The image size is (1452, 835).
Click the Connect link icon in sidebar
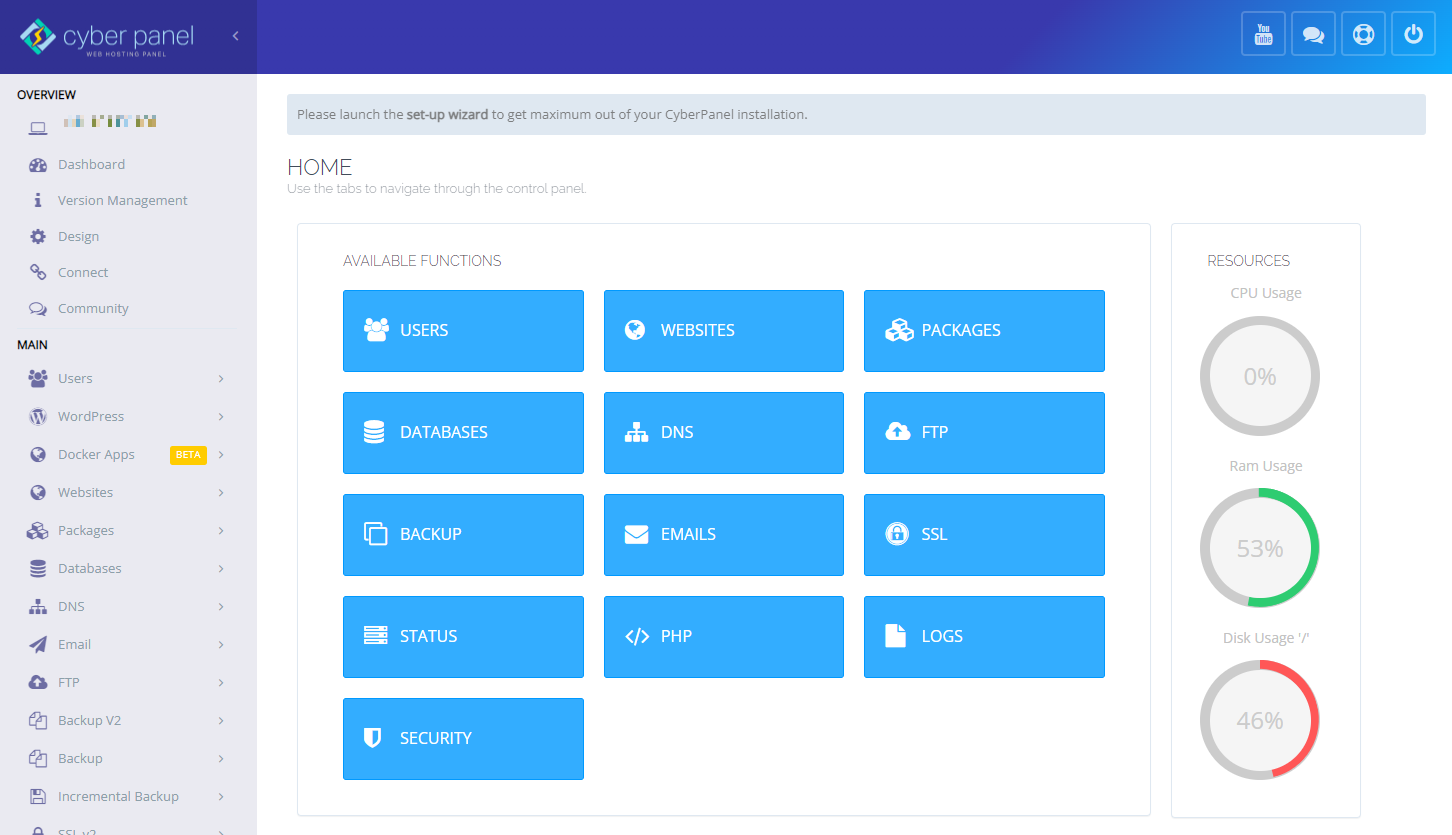38,273
